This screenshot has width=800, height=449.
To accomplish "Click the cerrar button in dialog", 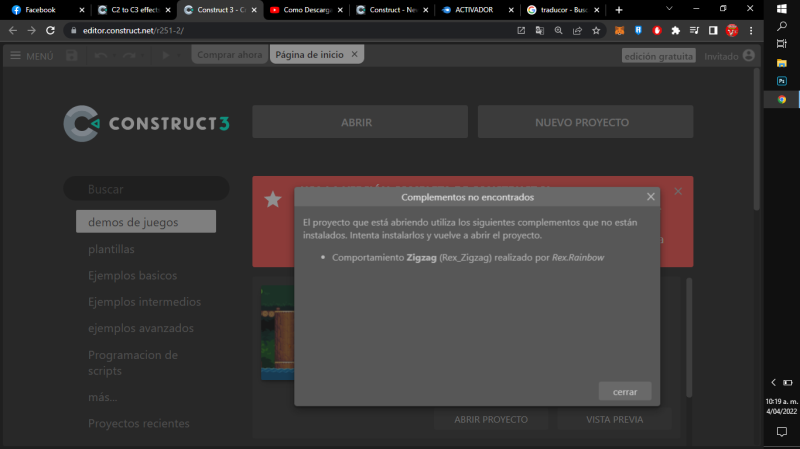I will [625, 391].
